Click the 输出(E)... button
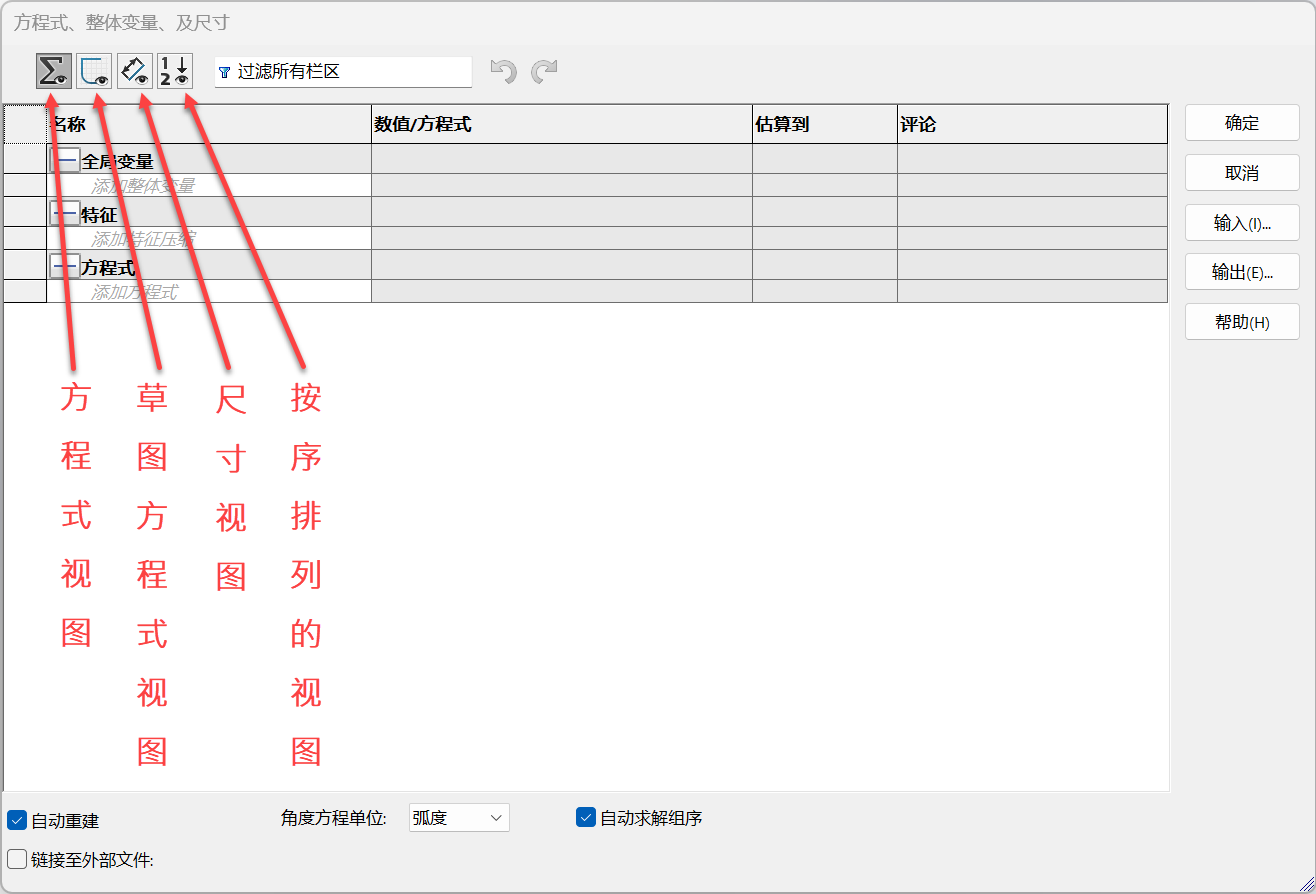The height and width of the screenshot is (894, 1316). click(1242, 272)
